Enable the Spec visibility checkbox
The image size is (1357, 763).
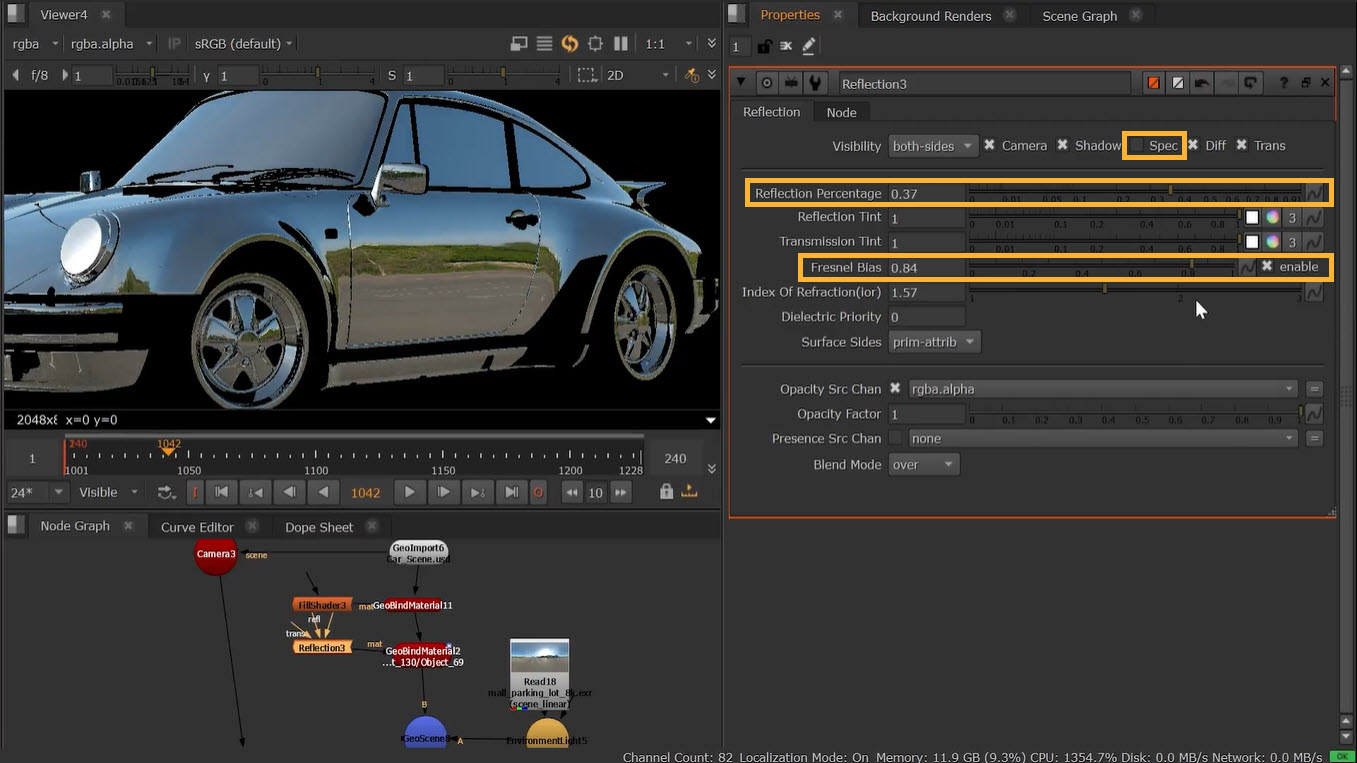click(1137, 146)
